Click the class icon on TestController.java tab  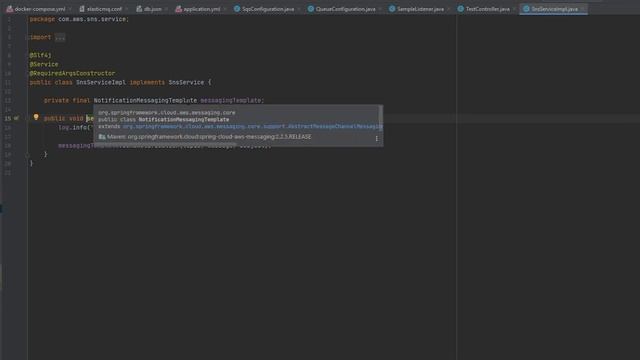460,9
